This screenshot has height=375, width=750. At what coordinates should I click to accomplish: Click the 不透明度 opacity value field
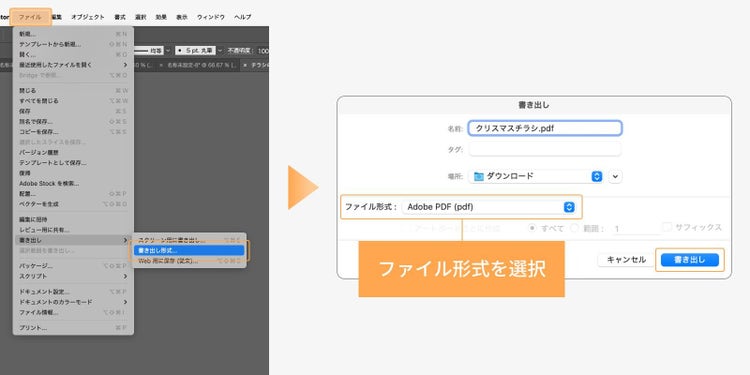click(262, 50)
